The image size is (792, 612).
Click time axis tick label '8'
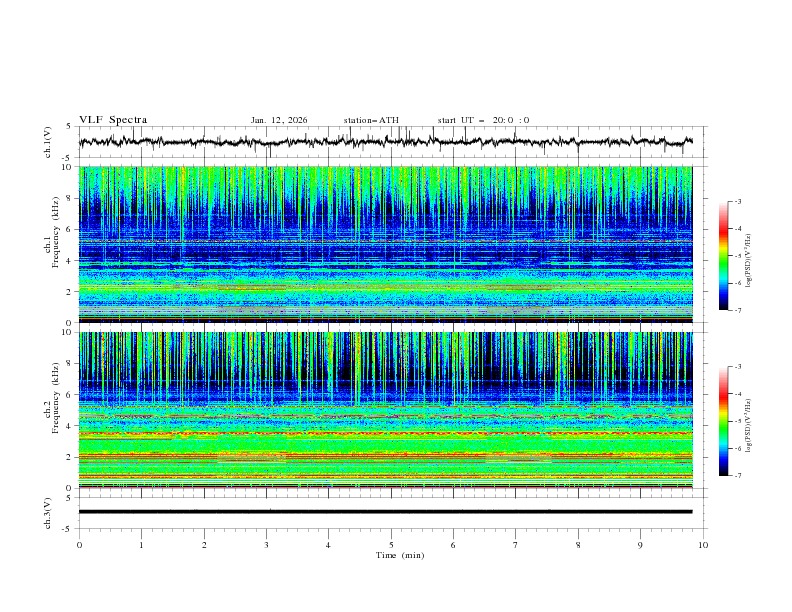[x=578, y=545]
